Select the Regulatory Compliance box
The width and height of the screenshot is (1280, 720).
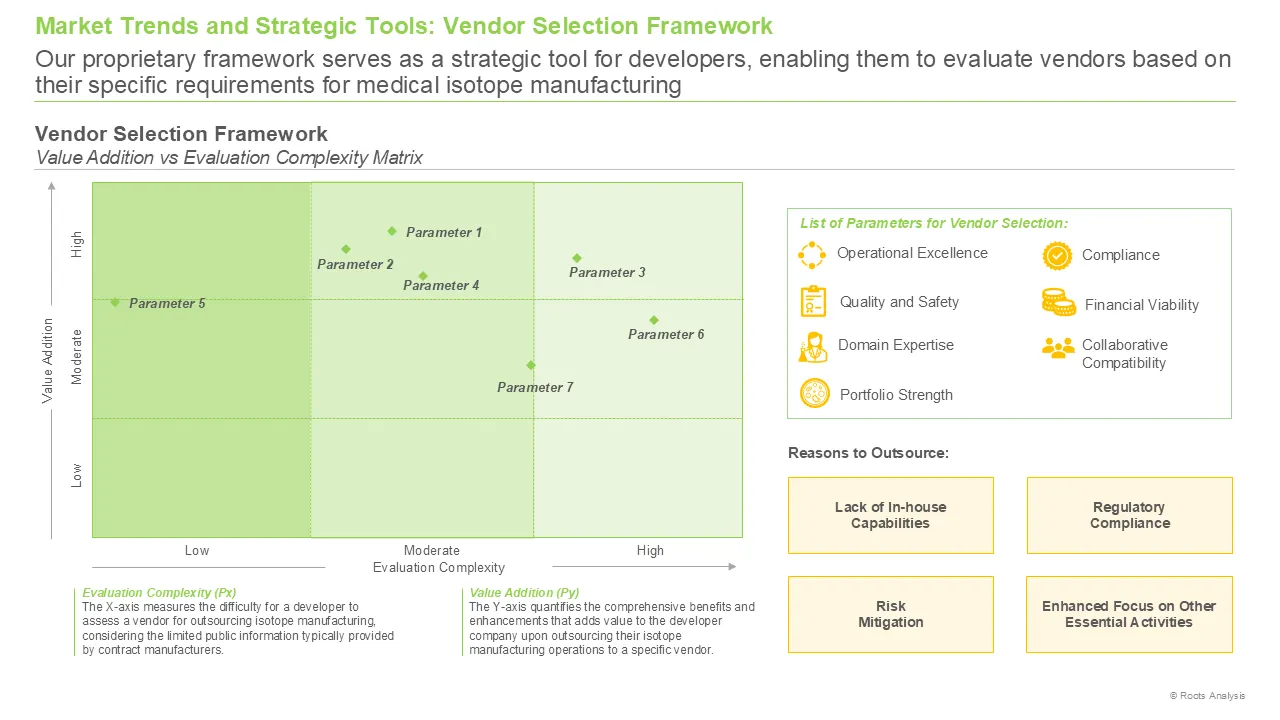(x=1130, y=515)
